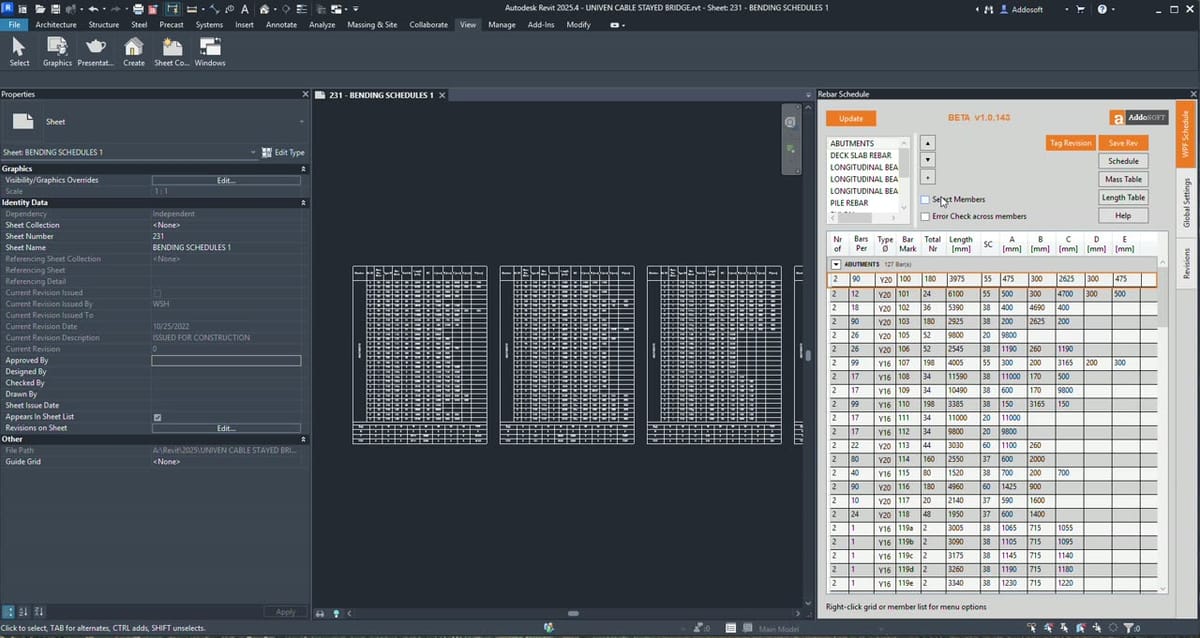Viewport: 1200px width, 638px height.
Task: Open the File menu
Action: pos(15,24)
